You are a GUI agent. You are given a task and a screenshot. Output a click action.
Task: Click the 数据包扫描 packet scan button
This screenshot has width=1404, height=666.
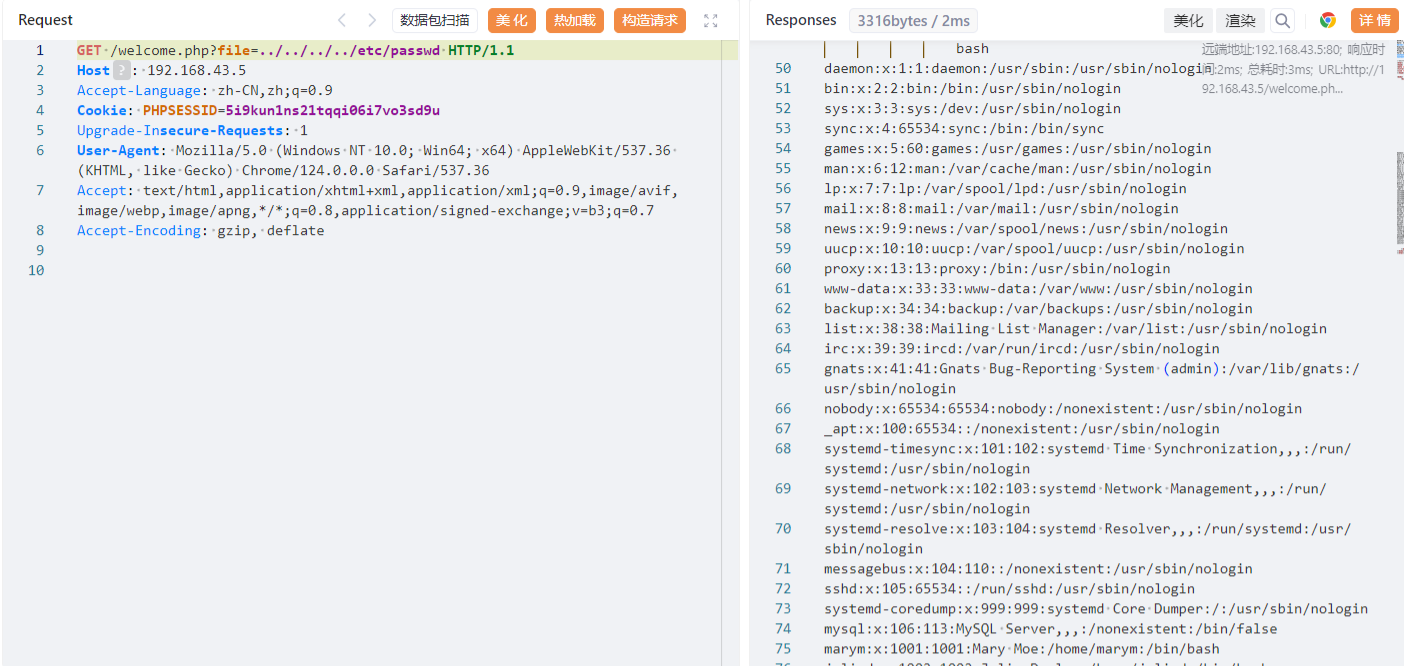point(435,20)
